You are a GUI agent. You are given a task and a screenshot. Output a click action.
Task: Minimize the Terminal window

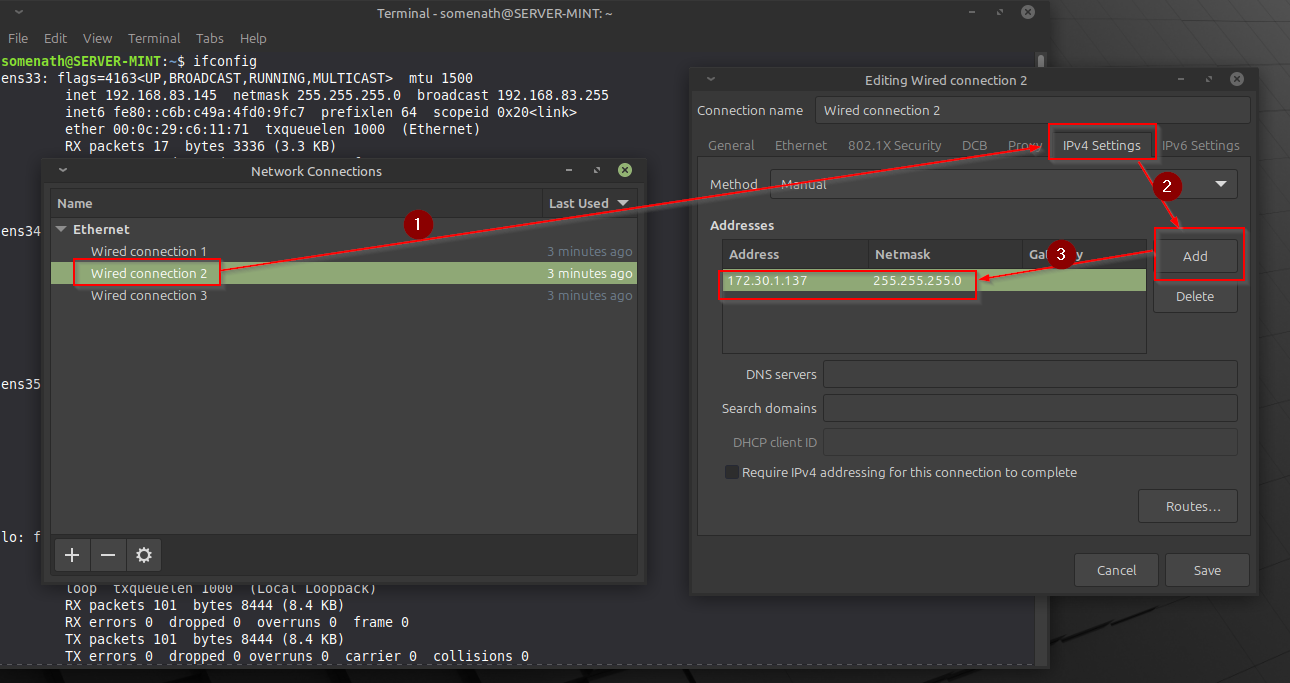974,12
